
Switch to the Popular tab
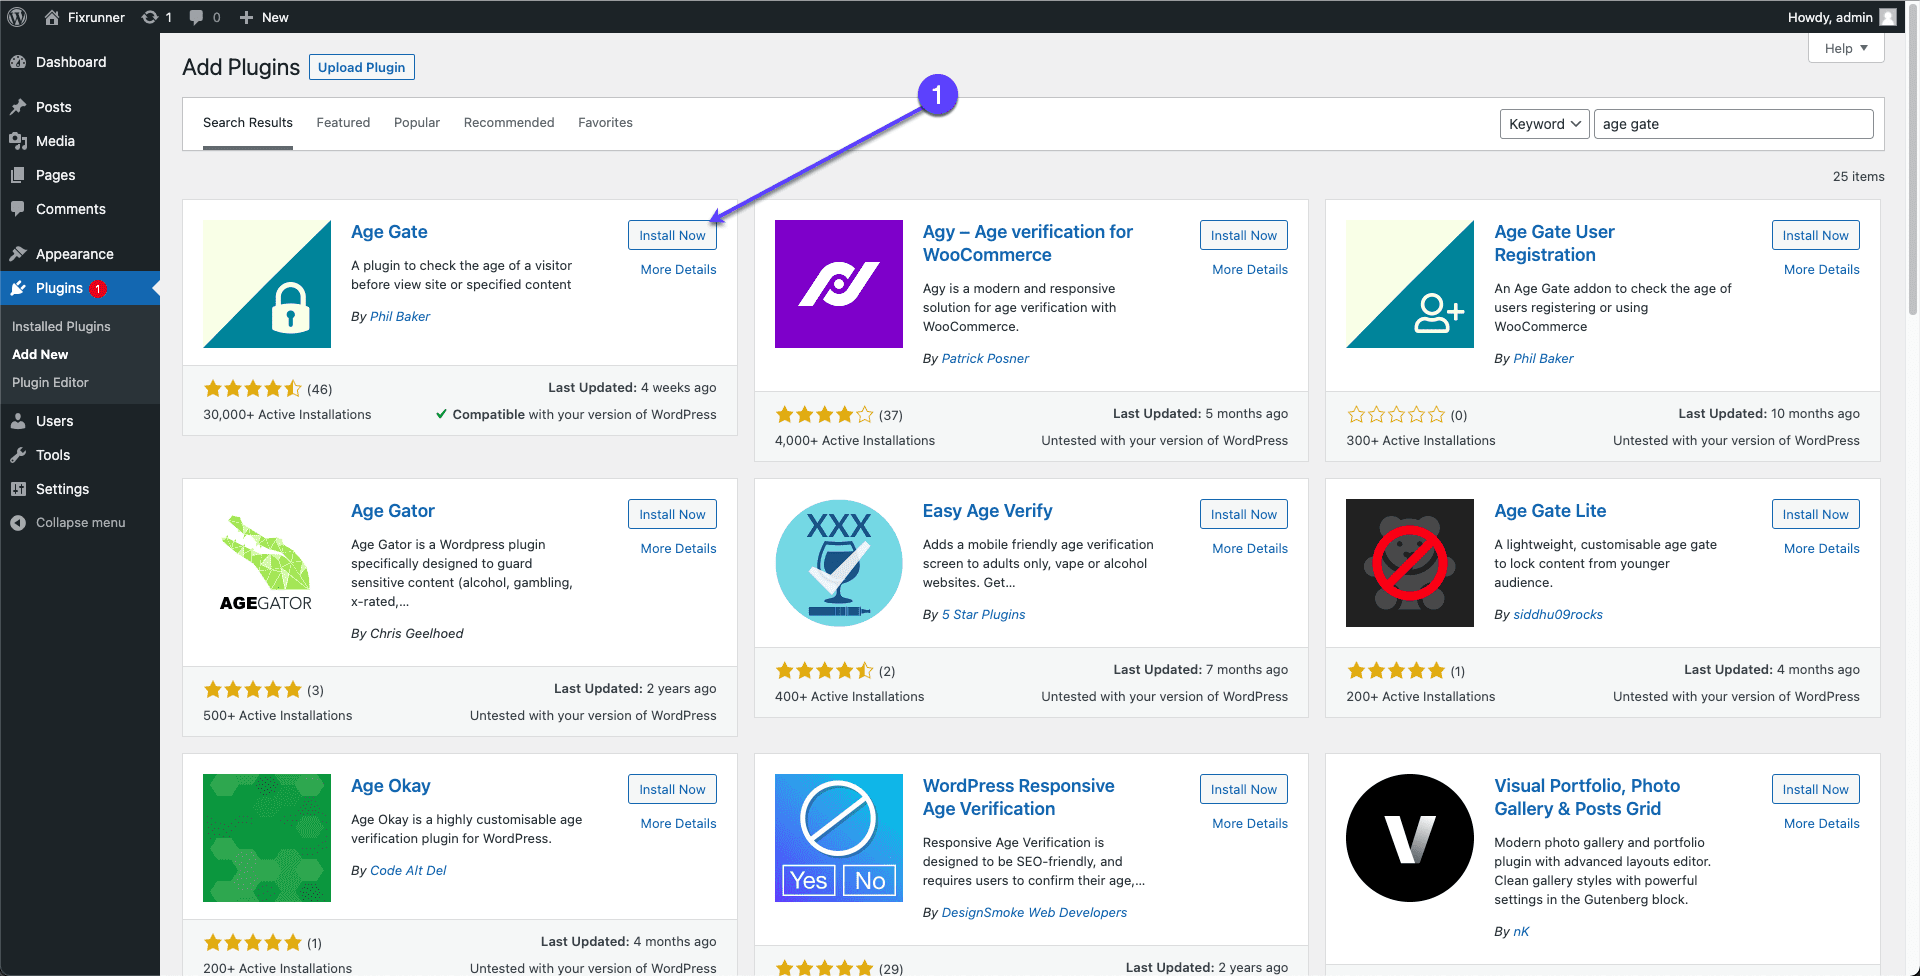[x=417, y=123]
